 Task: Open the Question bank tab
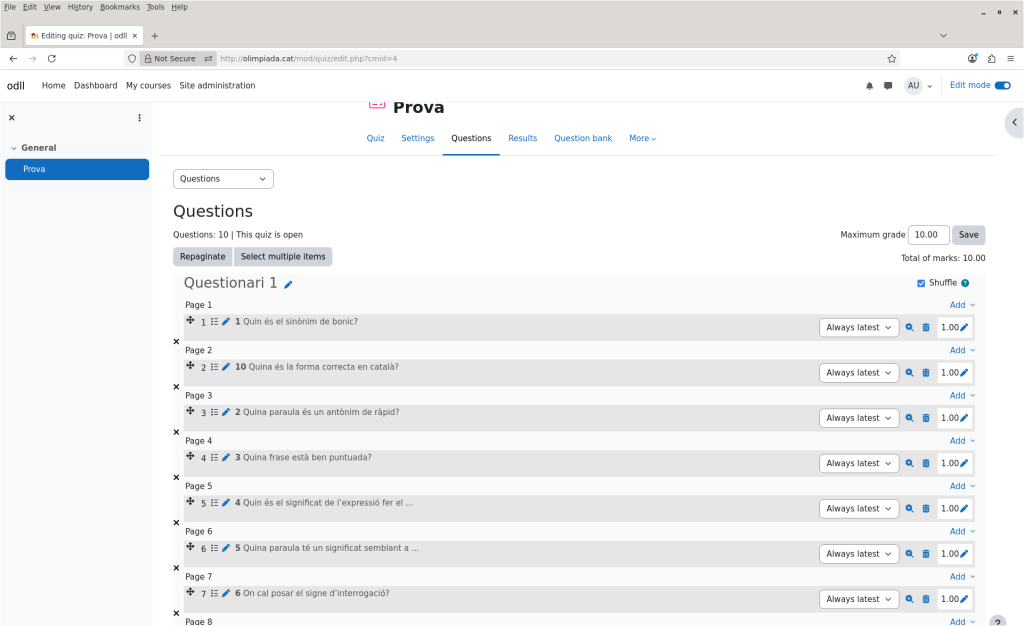tap(583, 138)
